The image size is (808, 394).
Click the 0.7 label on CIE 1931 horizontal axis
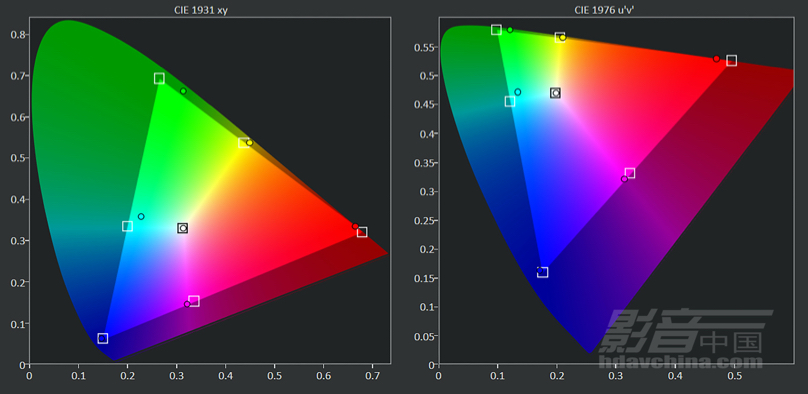point(373,376)
